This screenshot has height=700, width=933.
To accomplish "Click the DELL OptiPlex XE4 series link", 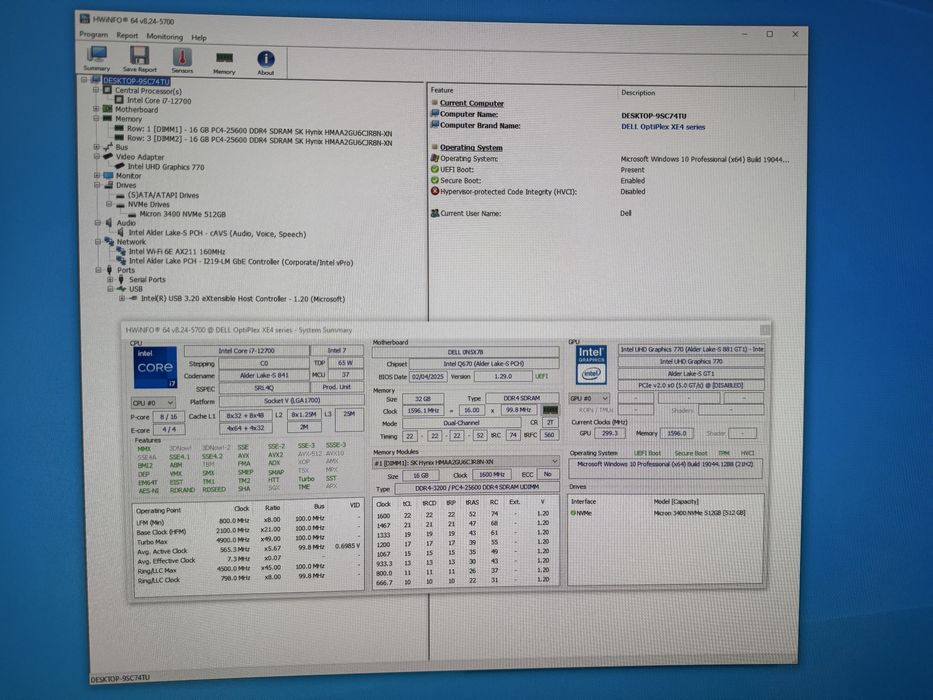I will tap(663, 127).
